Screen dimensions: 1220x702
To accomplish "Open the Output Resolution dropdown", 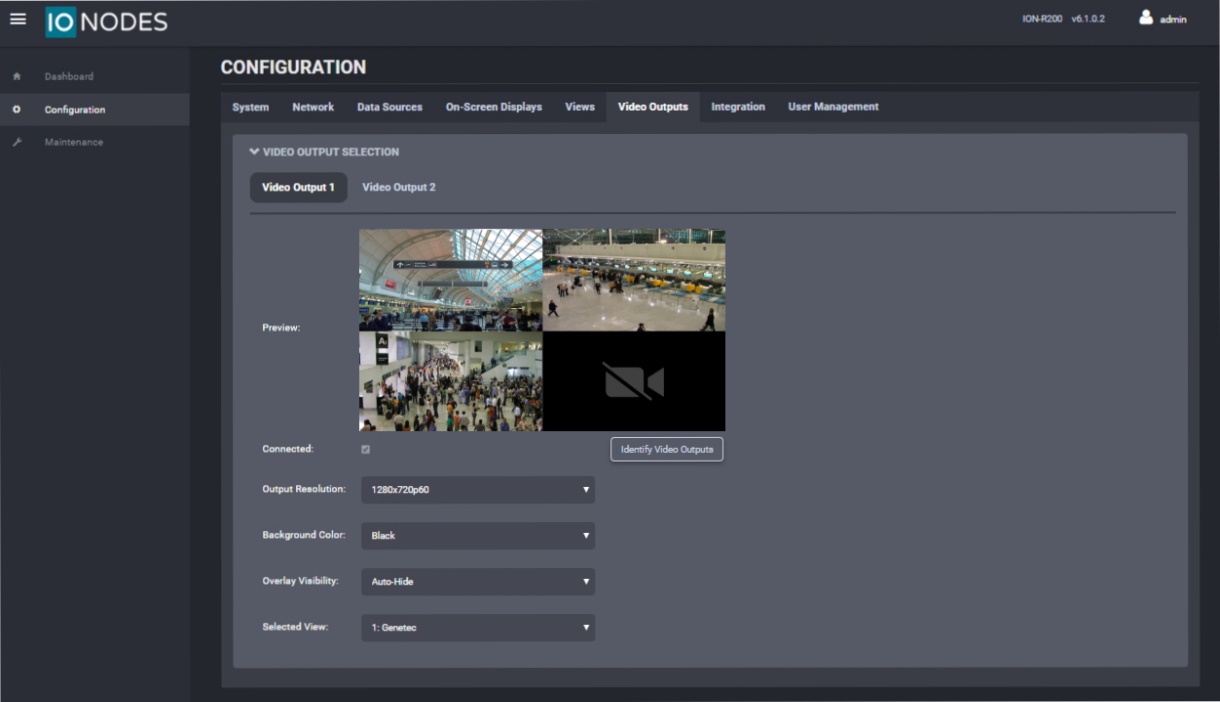I will 477,489.
